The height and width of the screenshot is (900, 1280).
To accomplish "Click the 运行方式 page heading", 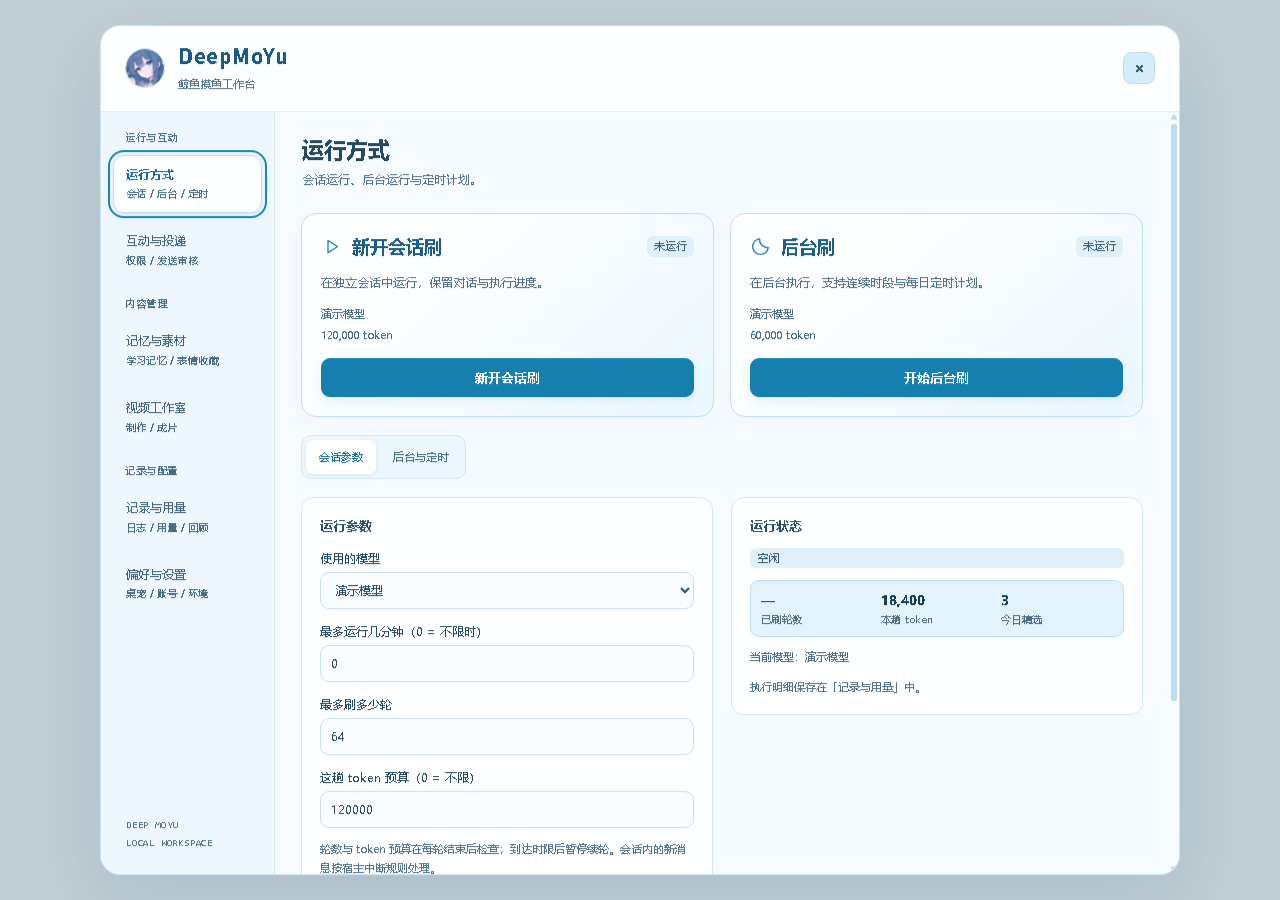I will point(345,151).
